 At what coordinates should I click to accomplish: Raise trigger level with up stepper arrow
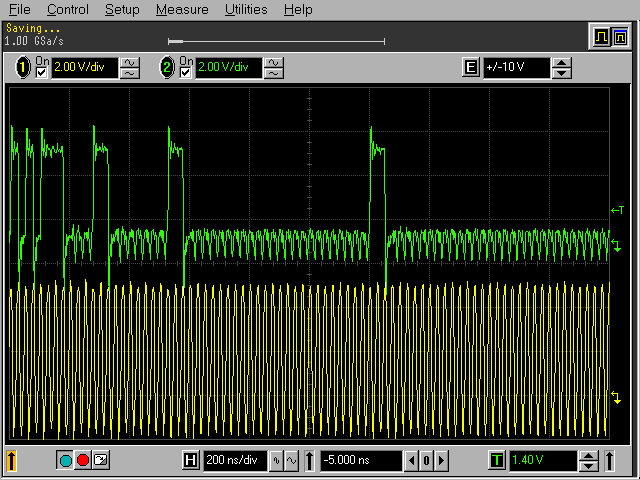point(589,456)
